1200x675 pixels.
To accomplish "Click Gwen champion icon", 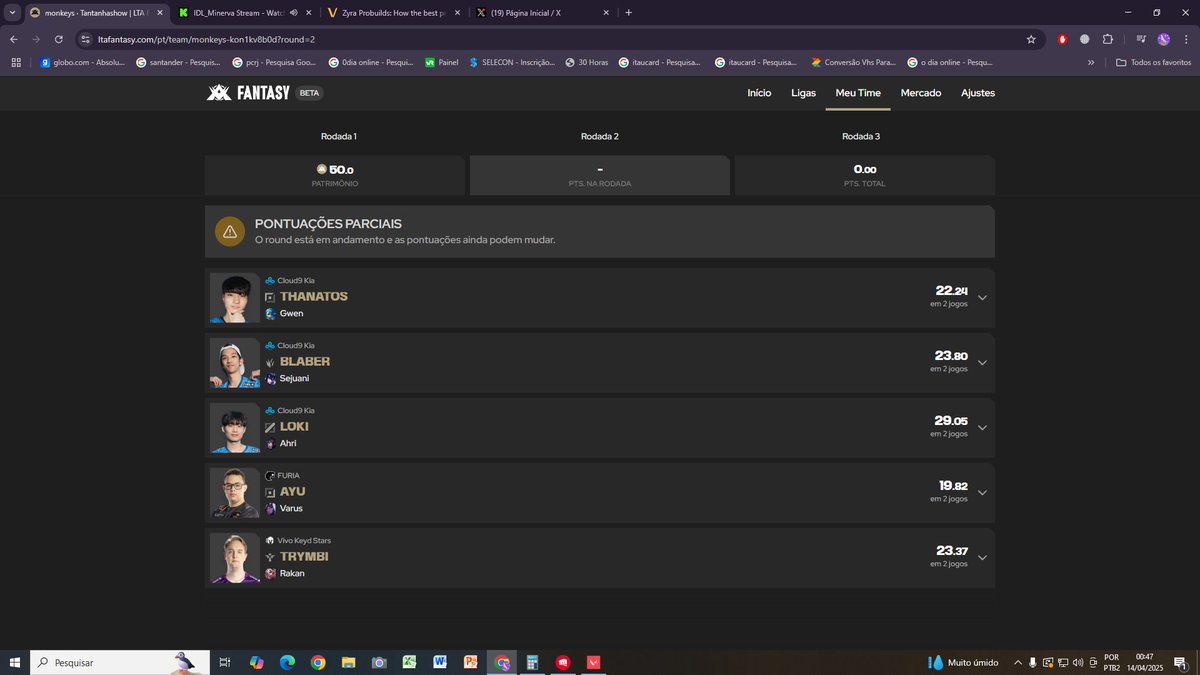I will click(x=270, y=313).
